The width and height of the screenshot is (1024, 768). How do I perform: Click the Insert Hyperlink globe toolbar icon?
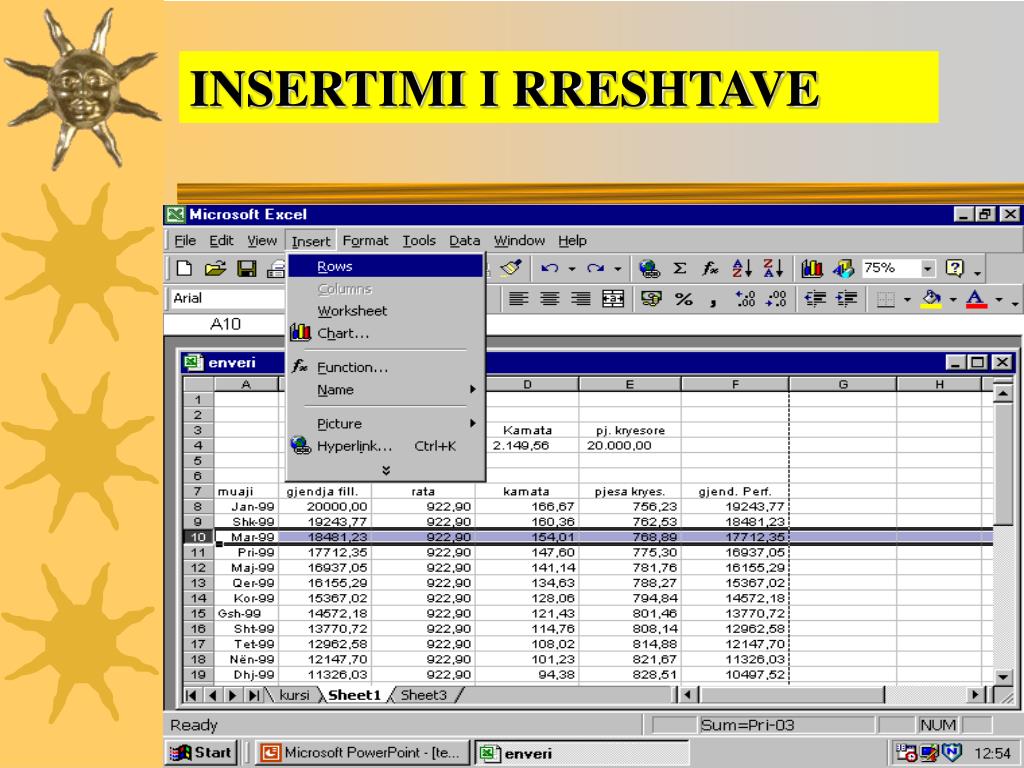(x=649, y=268)
